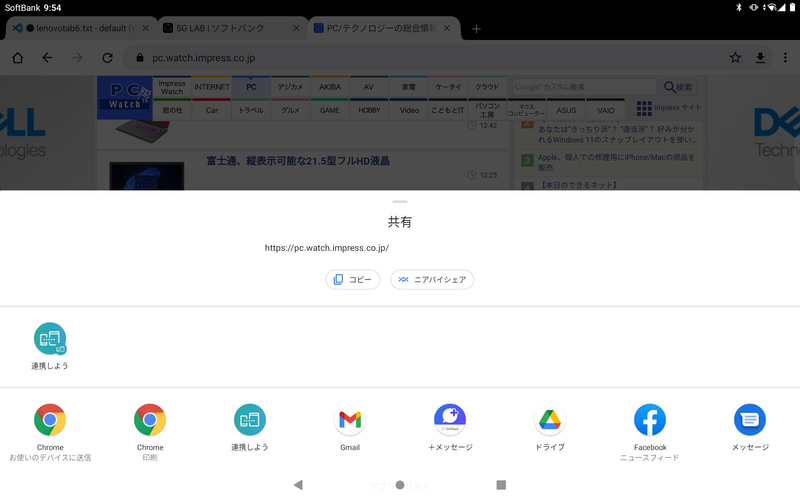Viewport: 800px width, 500px height.
Task: Tap the Google custom search field
Action: point(584,87)
